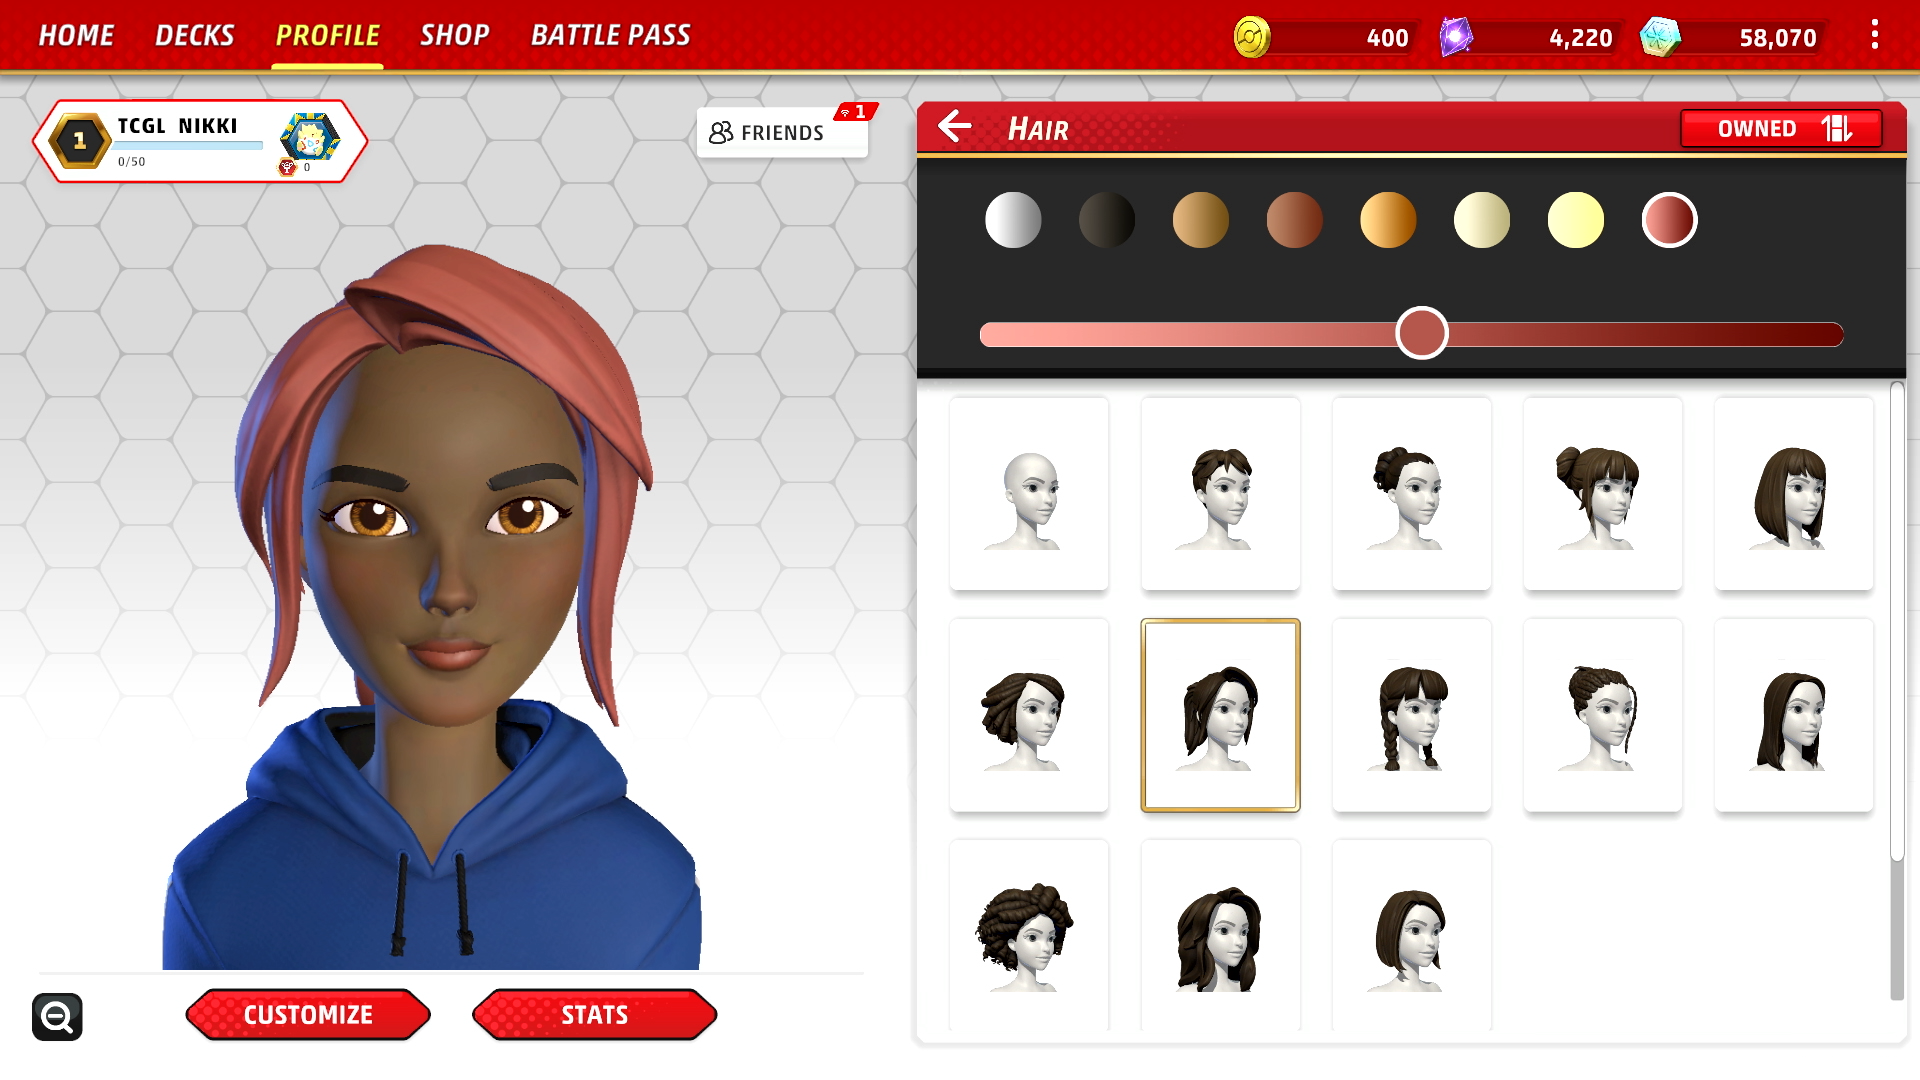Image resolution: width=1920 pixels, height=1080 pixels.
Task: Open the BATTLE PASS tab
Action: (x=612, y=34)
